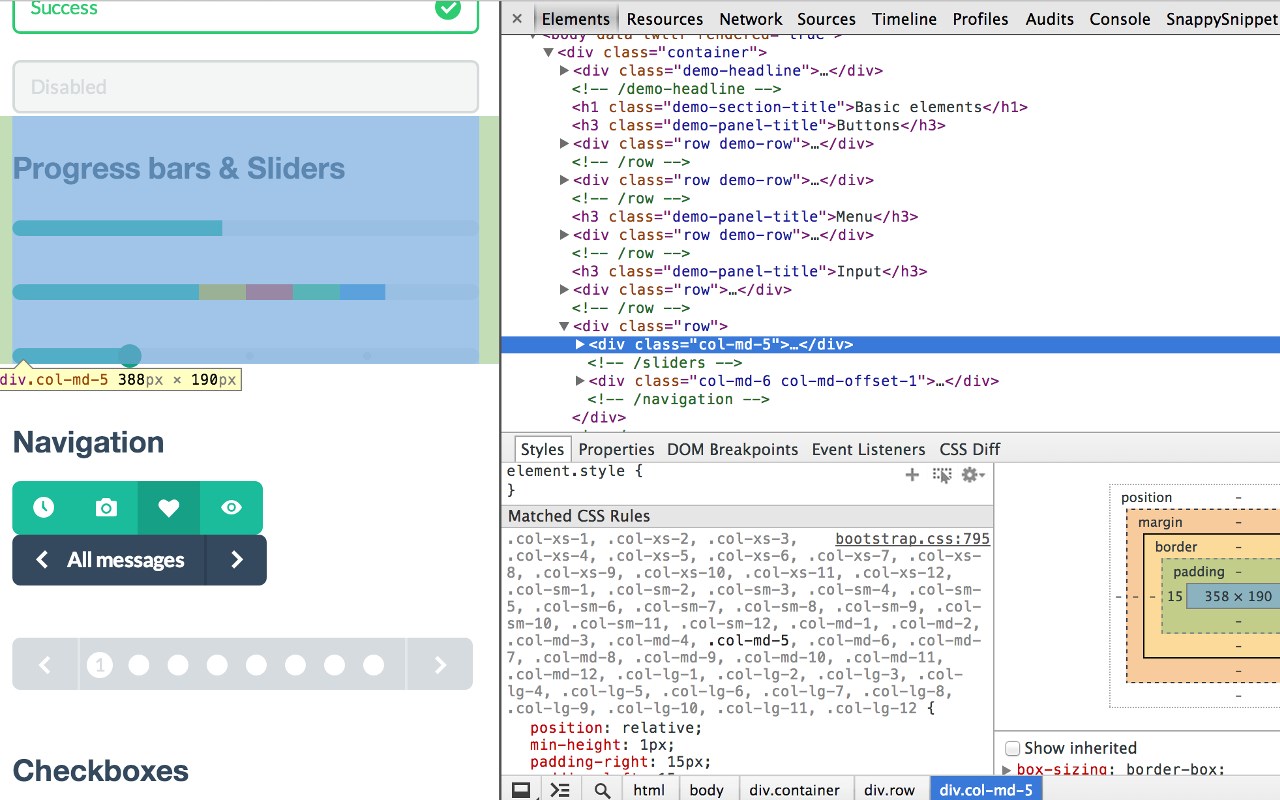The width and height of the screenshot is (1280, 800).
Task: Select the DOM Breakpoints sidebar tab
Action: click(733, 449)
